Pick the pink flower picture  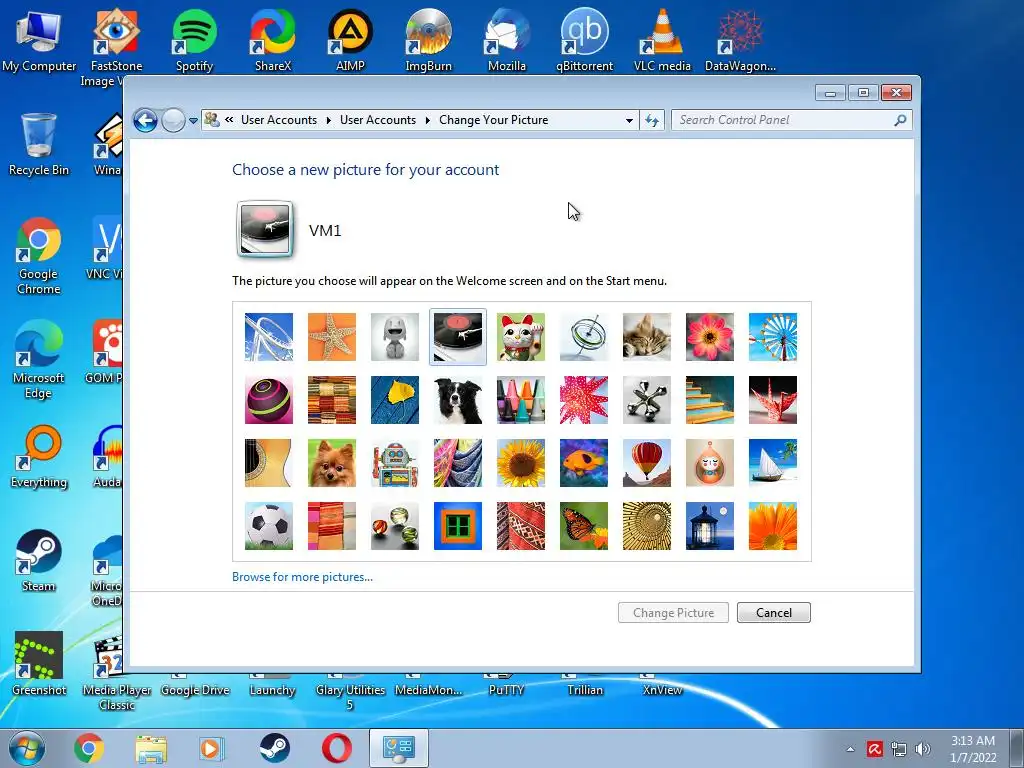(x=710, y=337)
